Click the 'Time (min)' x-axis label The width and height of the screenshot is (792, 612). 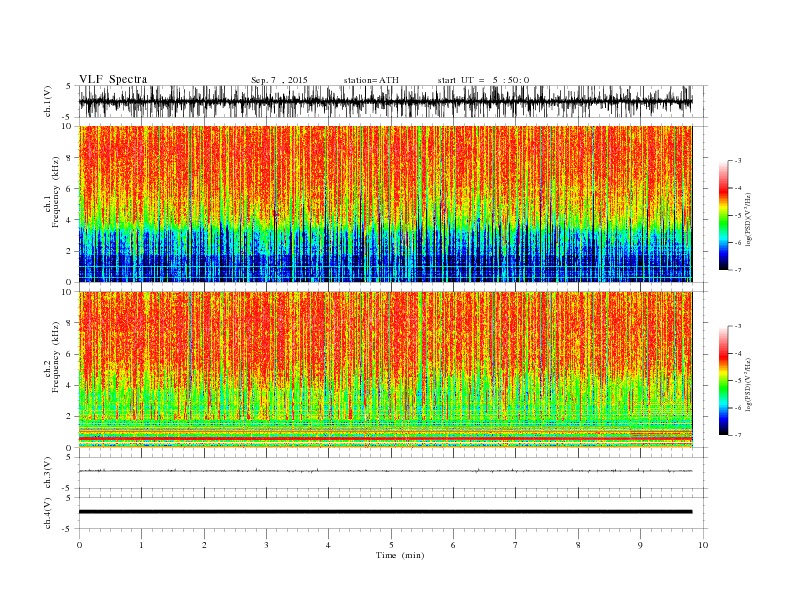[400, 555]
